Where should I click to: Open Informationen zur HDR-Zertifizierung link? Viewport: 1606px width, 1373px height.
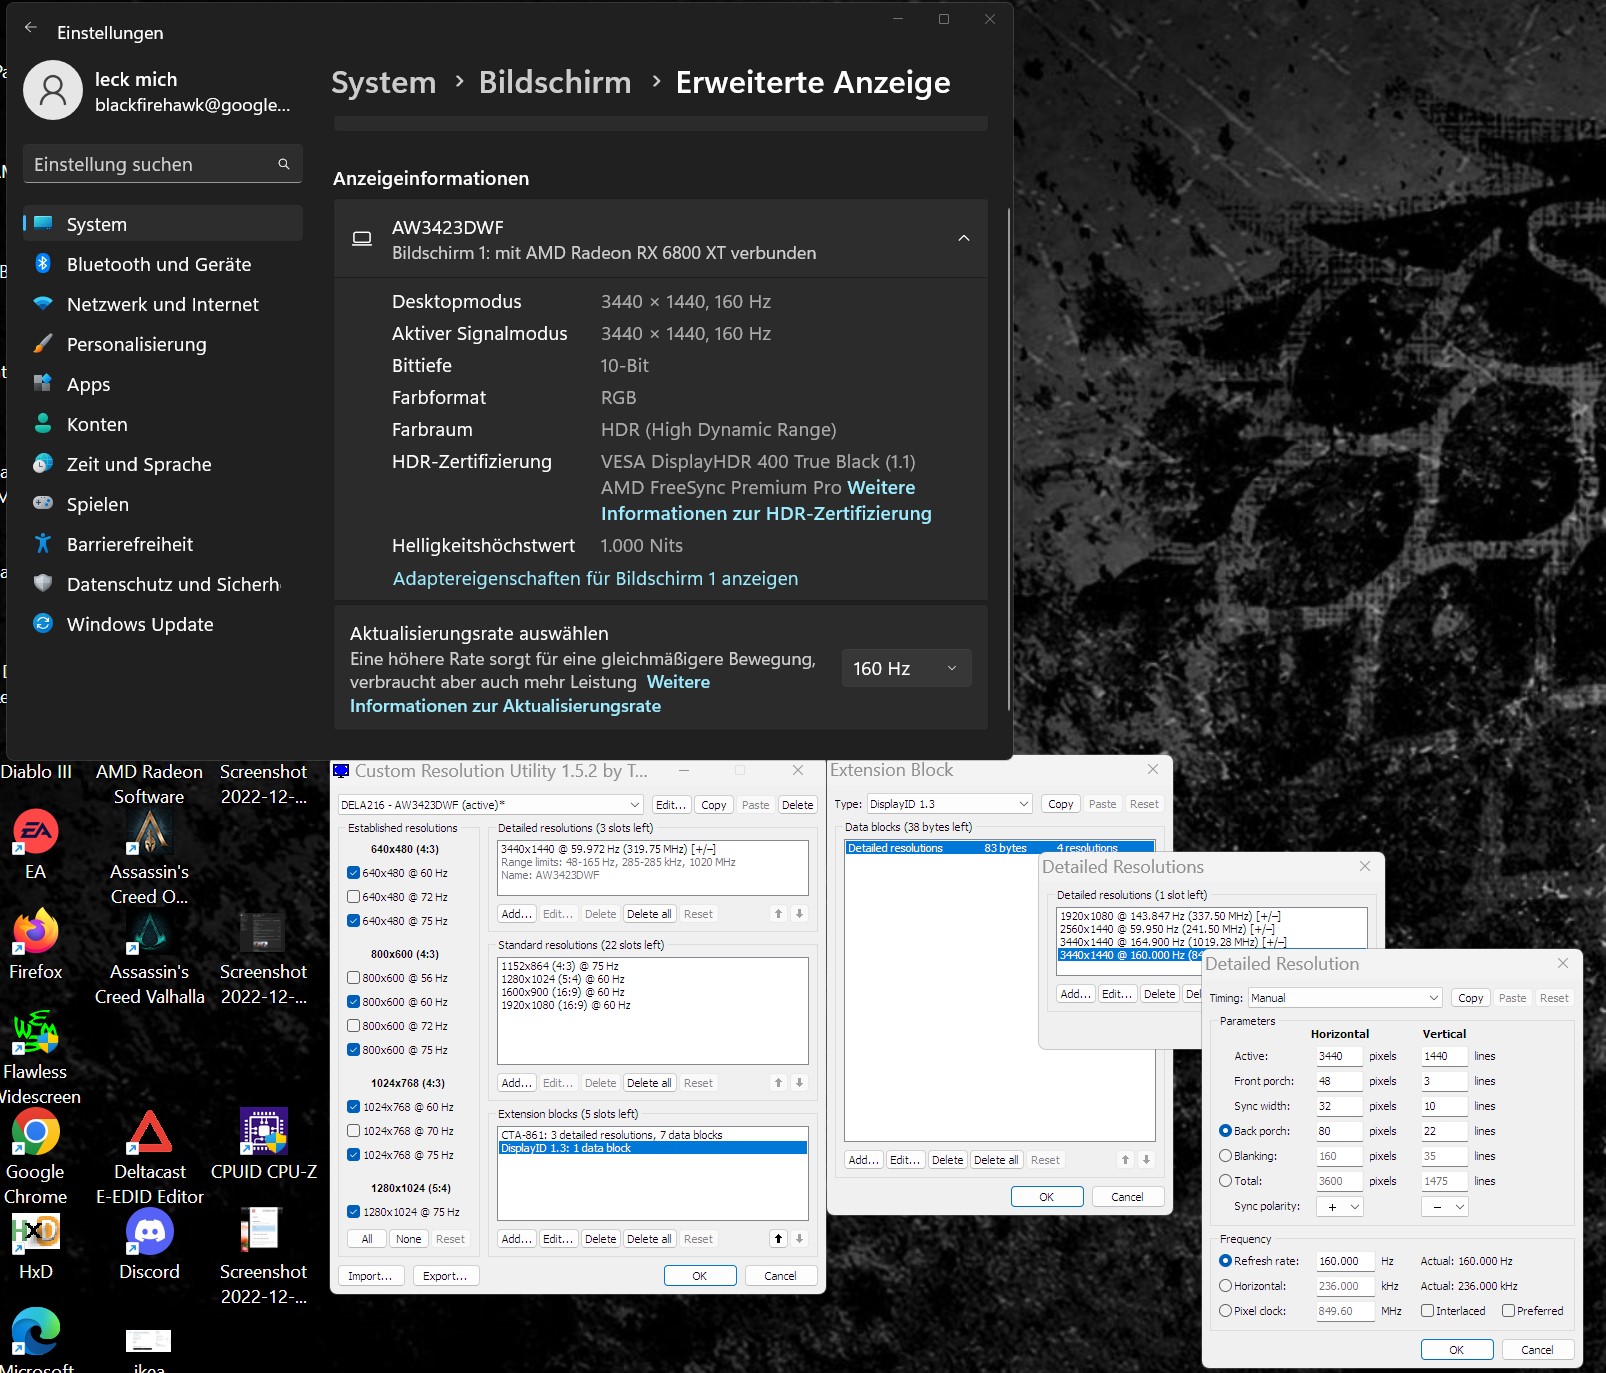[766, 513]
